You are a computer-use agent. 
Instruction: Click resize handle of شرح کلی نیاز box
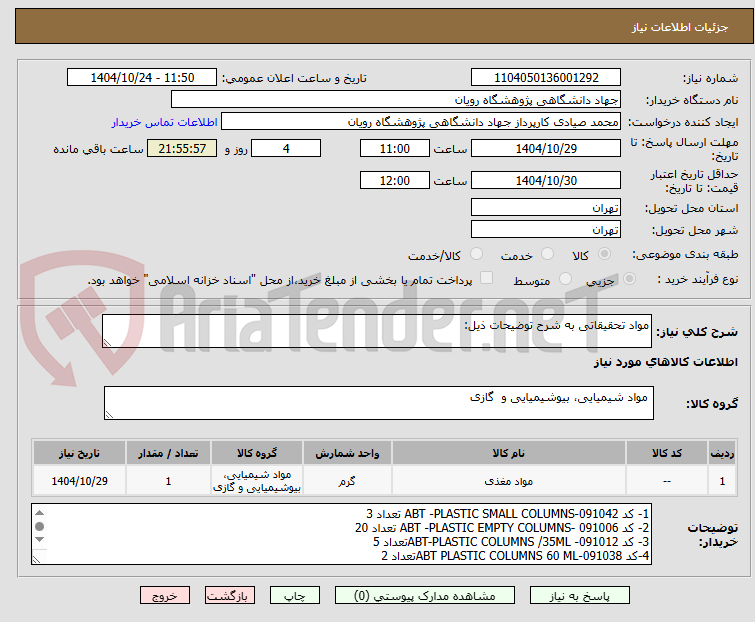pyautogui.click(x=107, y=342)
